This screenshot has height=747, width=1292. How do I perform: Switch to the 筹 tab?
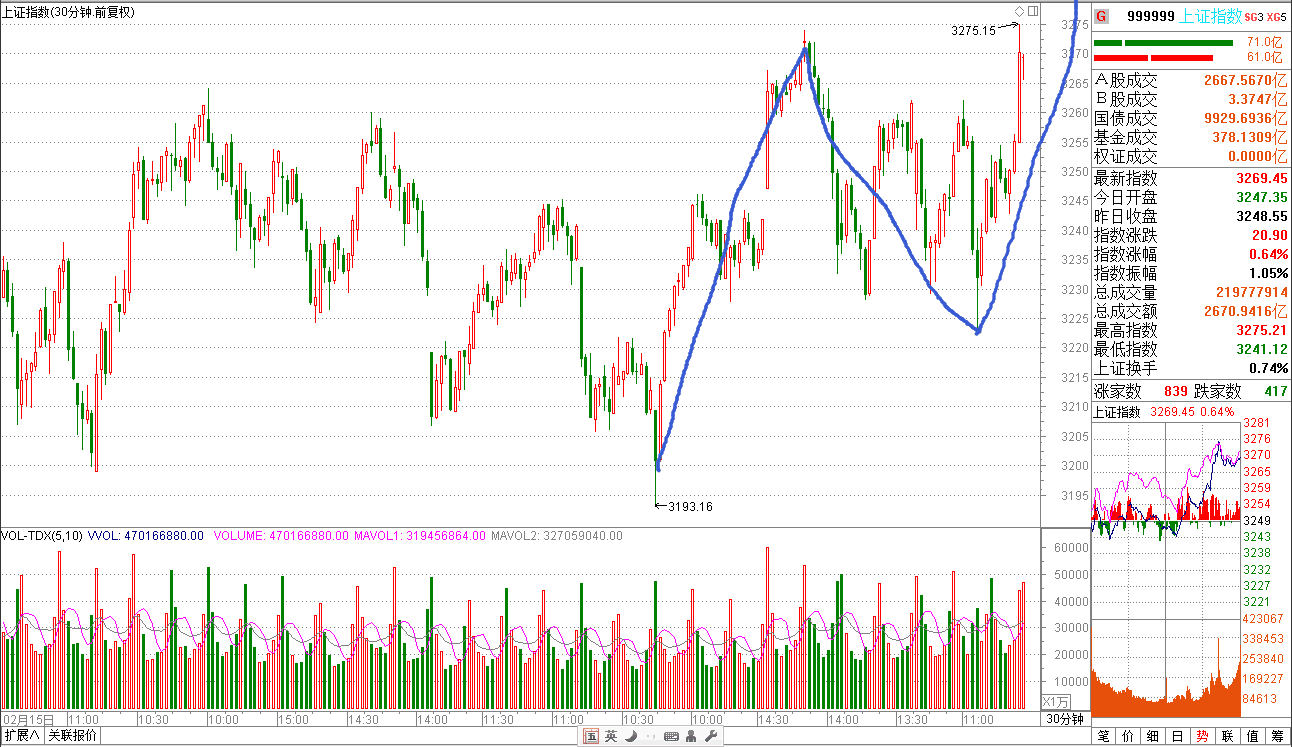(x=1277, y=736)
